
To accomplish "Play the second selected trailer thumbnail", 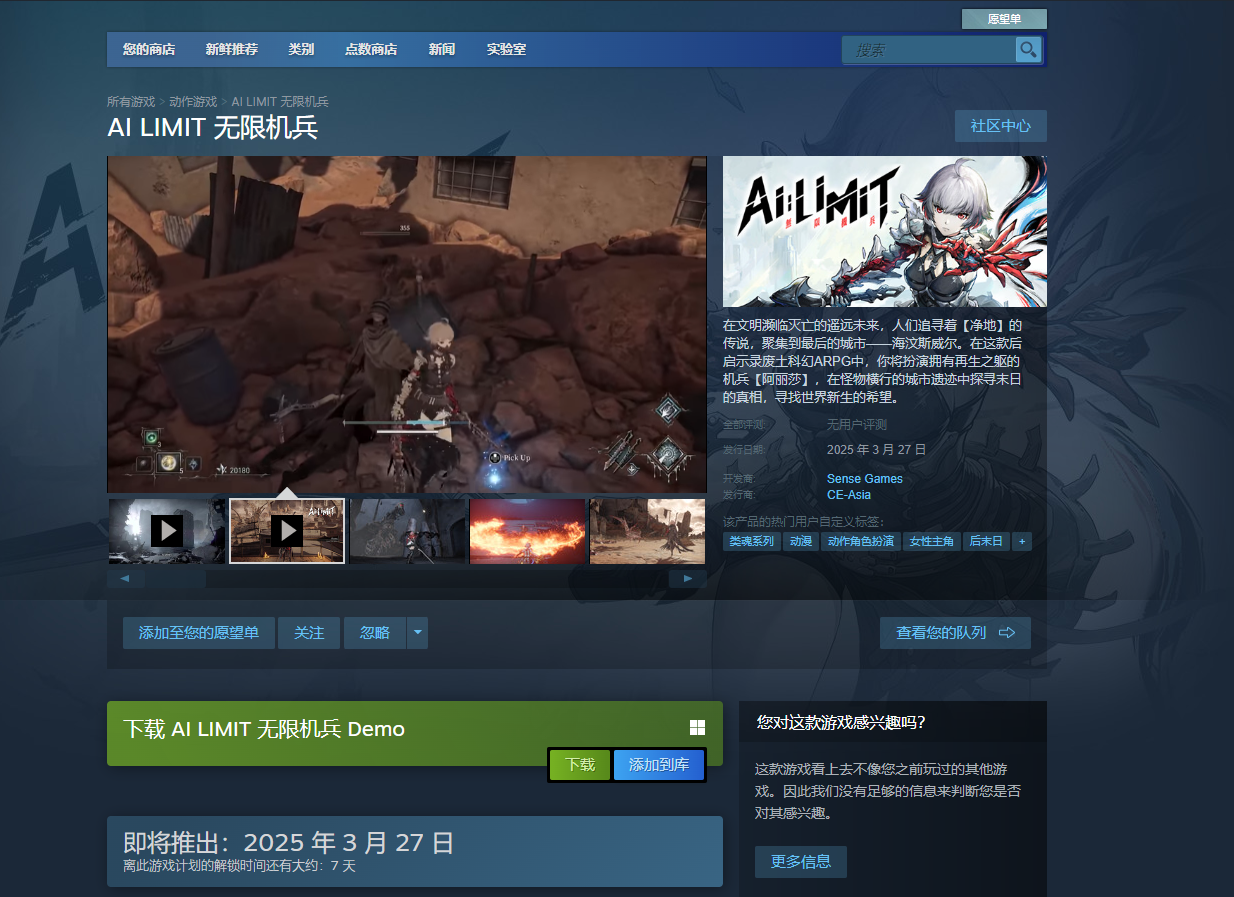I will tap(287, 531).
